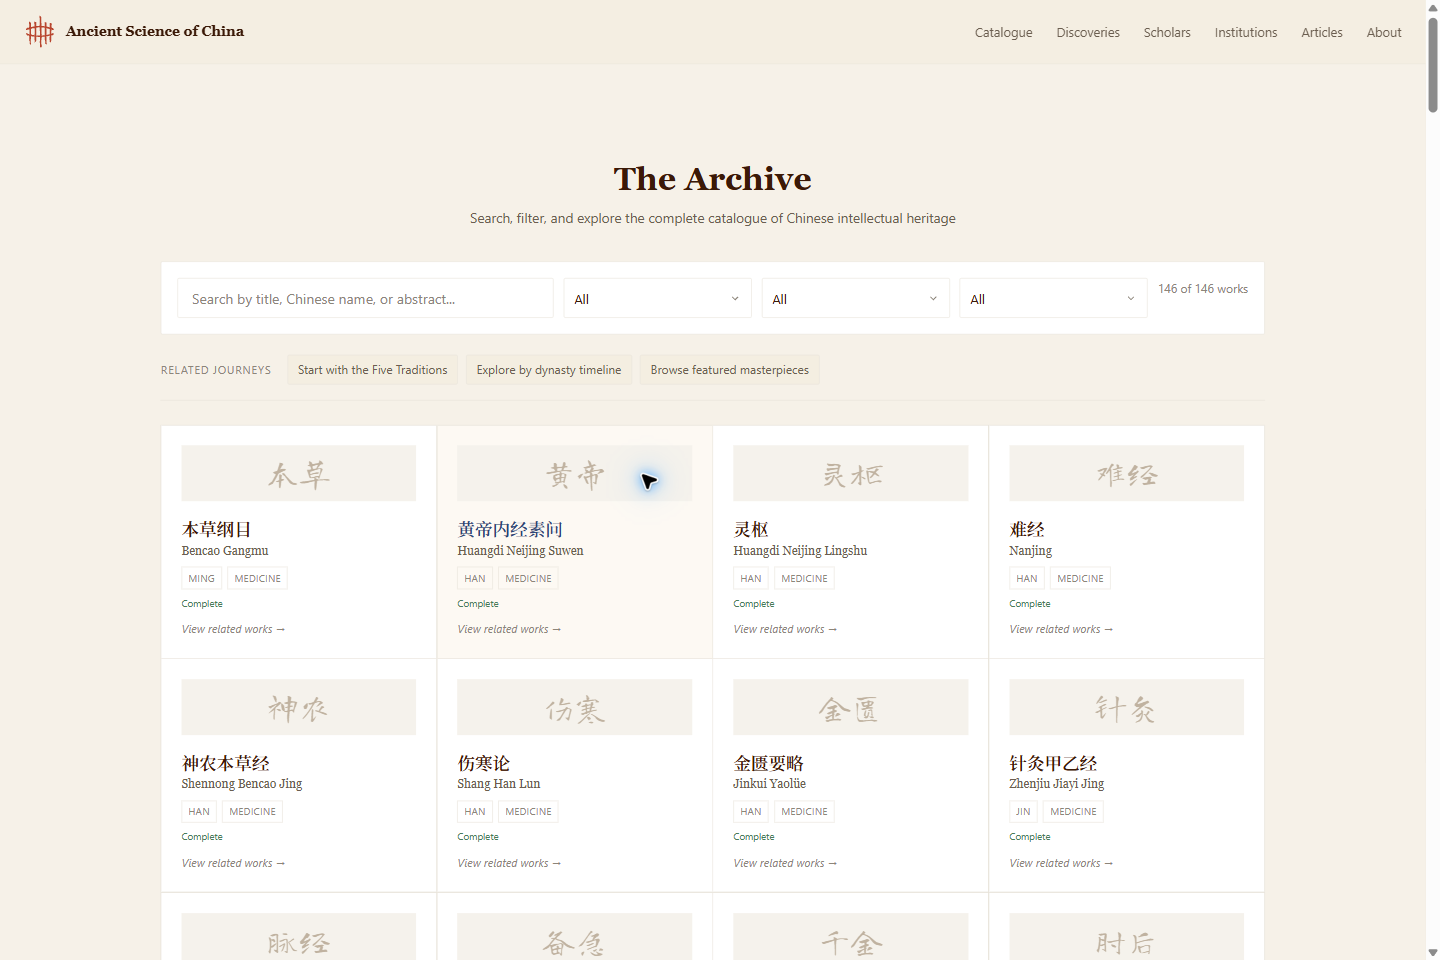View related works for Bencao Gangmu
The width and height of the screenshot is (1440, 960).
pyautogui.click(x=233, y=629)
